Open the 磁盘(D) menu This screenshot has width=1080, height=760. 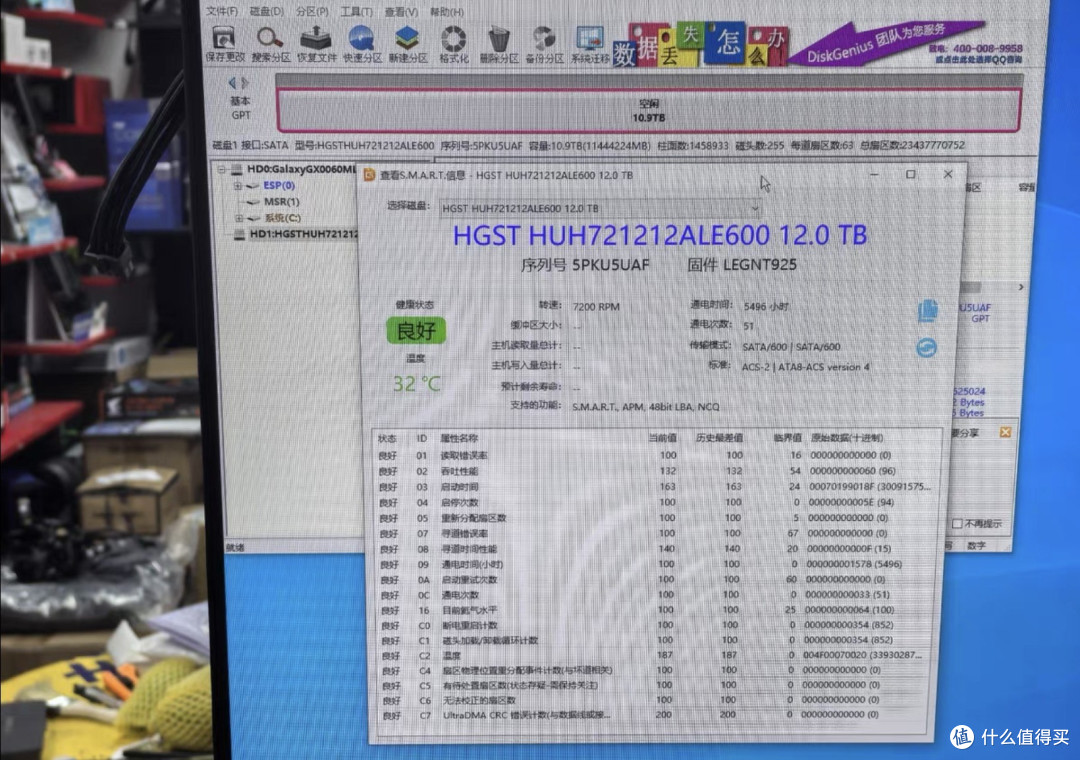click(267, 12)
